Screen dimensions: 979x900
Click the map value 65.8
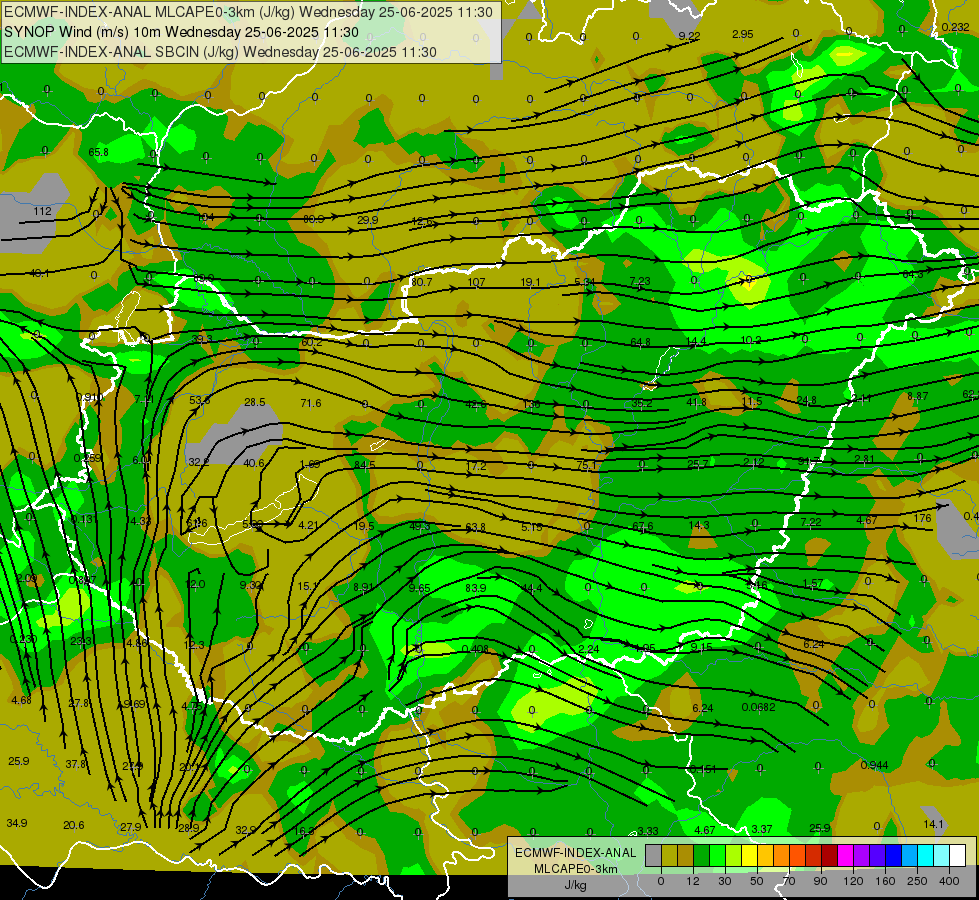[99, 152]
